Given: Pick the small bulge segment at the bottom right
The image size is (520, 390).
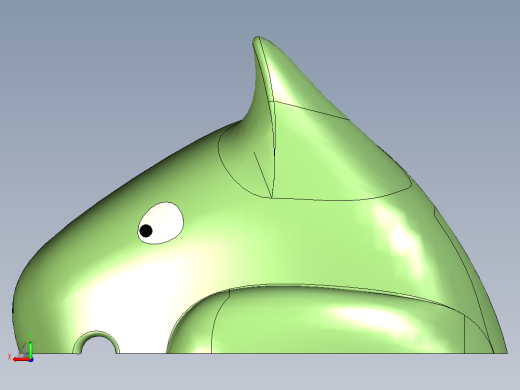Looking at the screenshot, I should (x=475, y=338).
